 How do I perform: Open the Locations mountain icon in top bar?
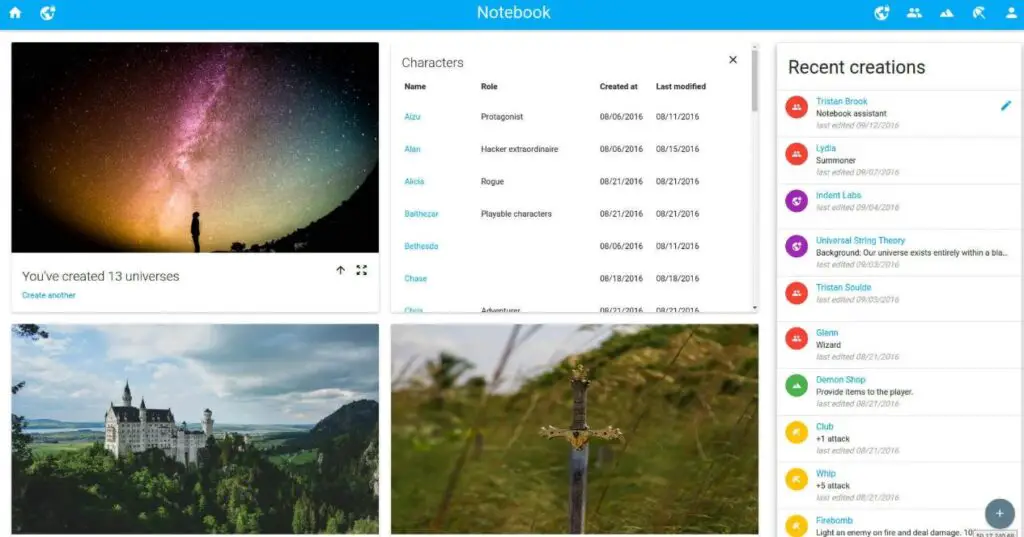click(946, 13)
